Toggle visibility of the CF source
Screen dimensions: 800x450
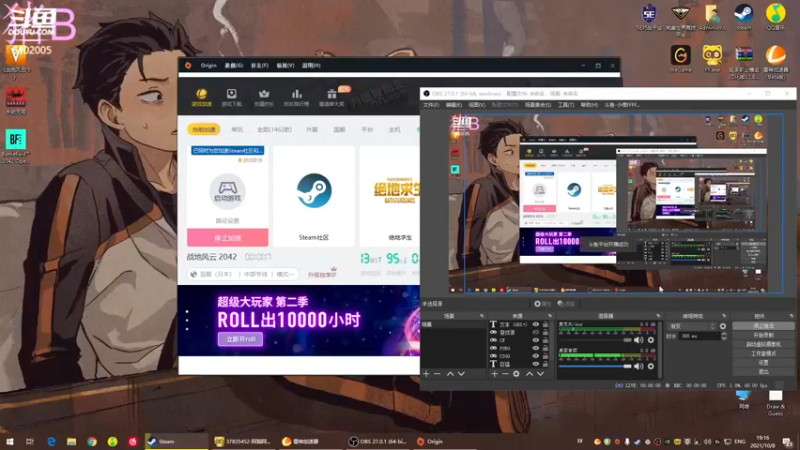pos(536,340)
